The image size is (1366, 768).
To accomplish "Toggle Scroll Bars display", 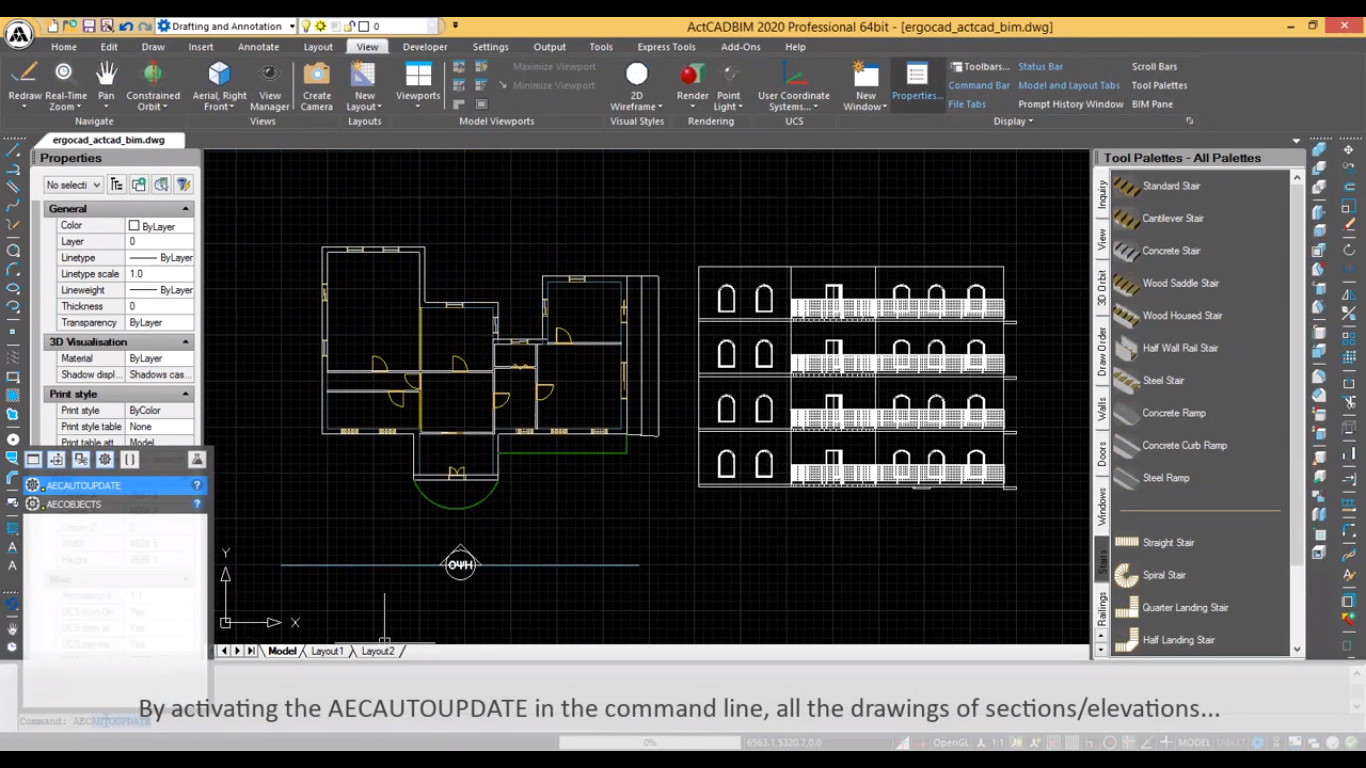I will click(x=1154, y=67).
